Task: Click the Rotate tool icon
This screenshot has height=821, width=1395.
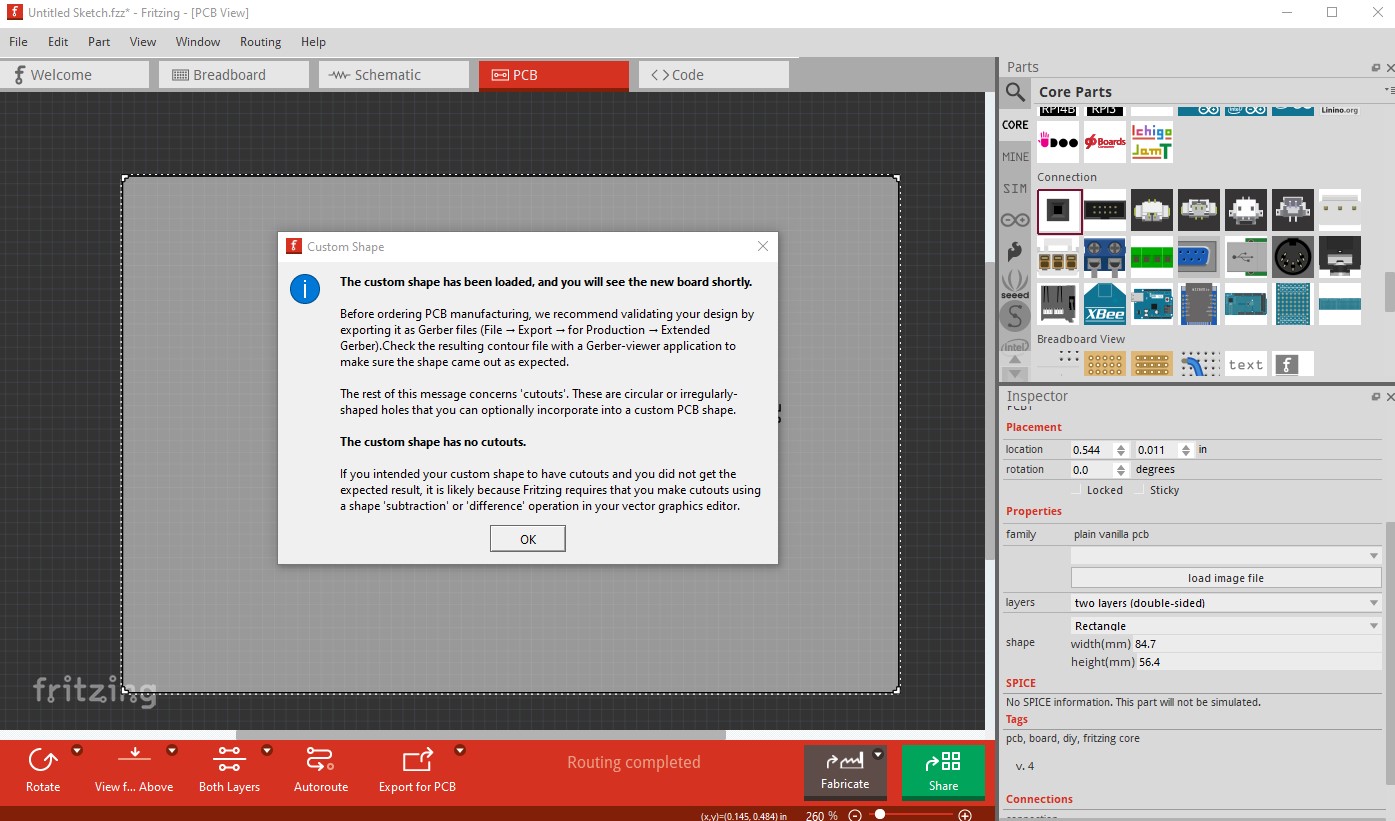Action: coord(42,760)
